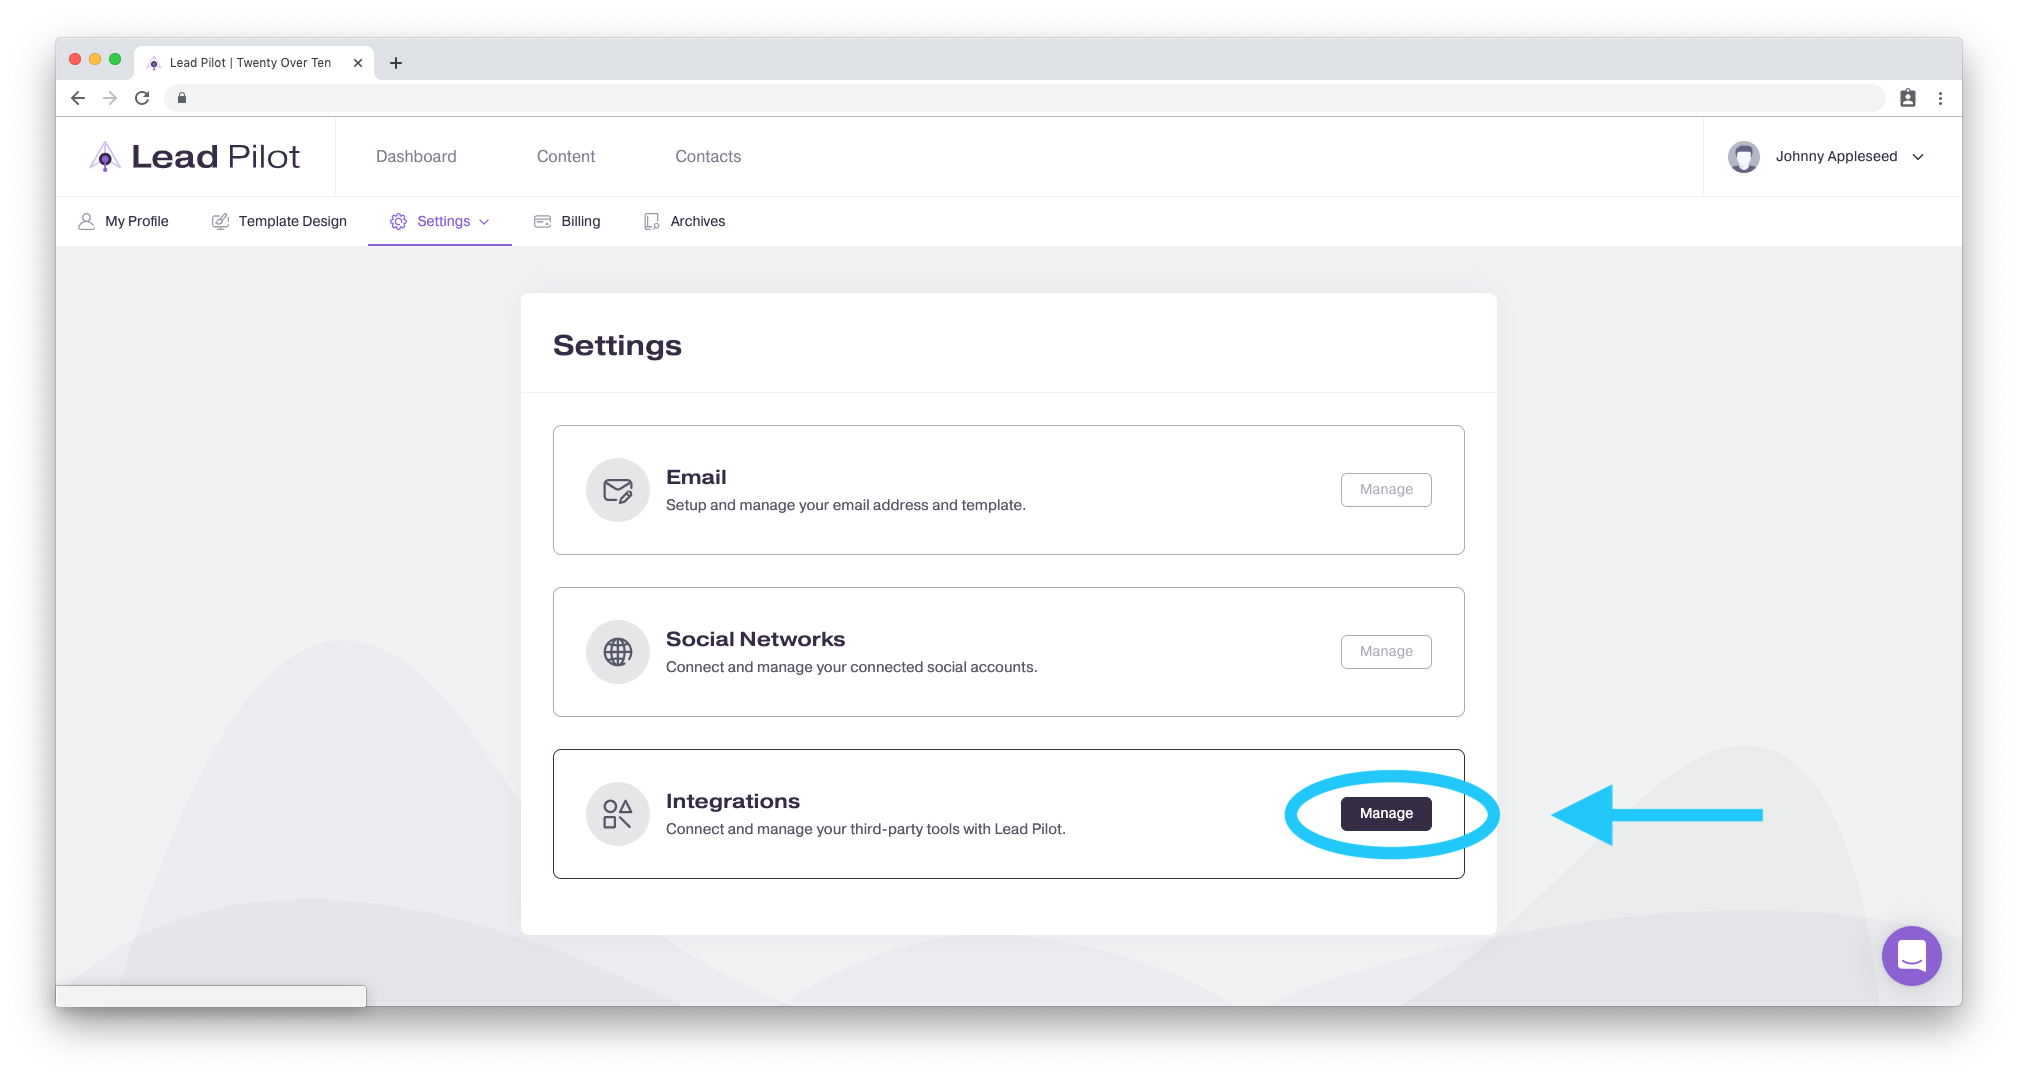This screenshot has width=2018, height=1080.
Task: Manage the Integrations settings
Action: point(1386,814)
